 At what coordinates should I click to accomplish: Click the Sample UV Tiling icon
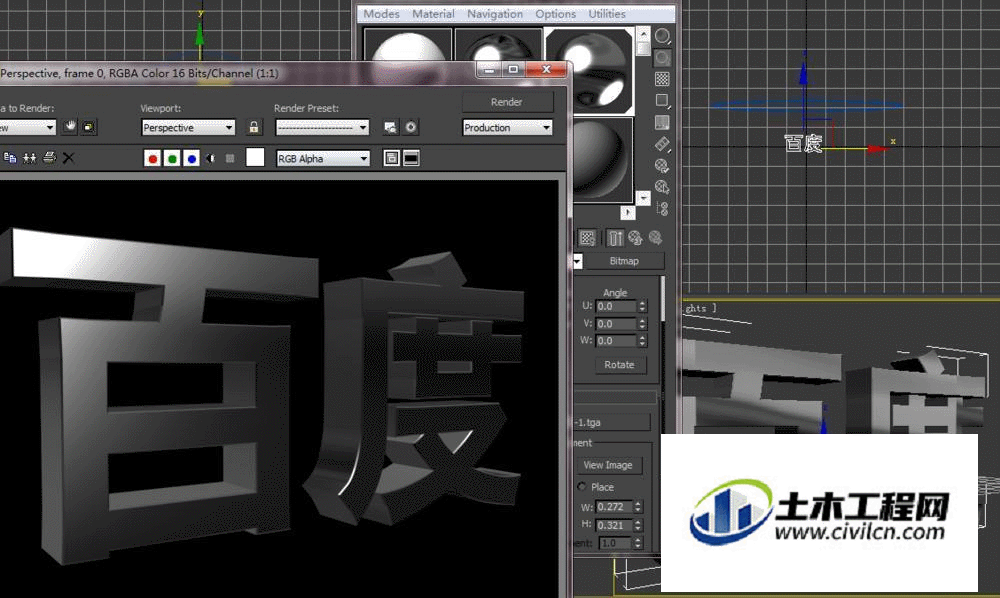(663, 101)
